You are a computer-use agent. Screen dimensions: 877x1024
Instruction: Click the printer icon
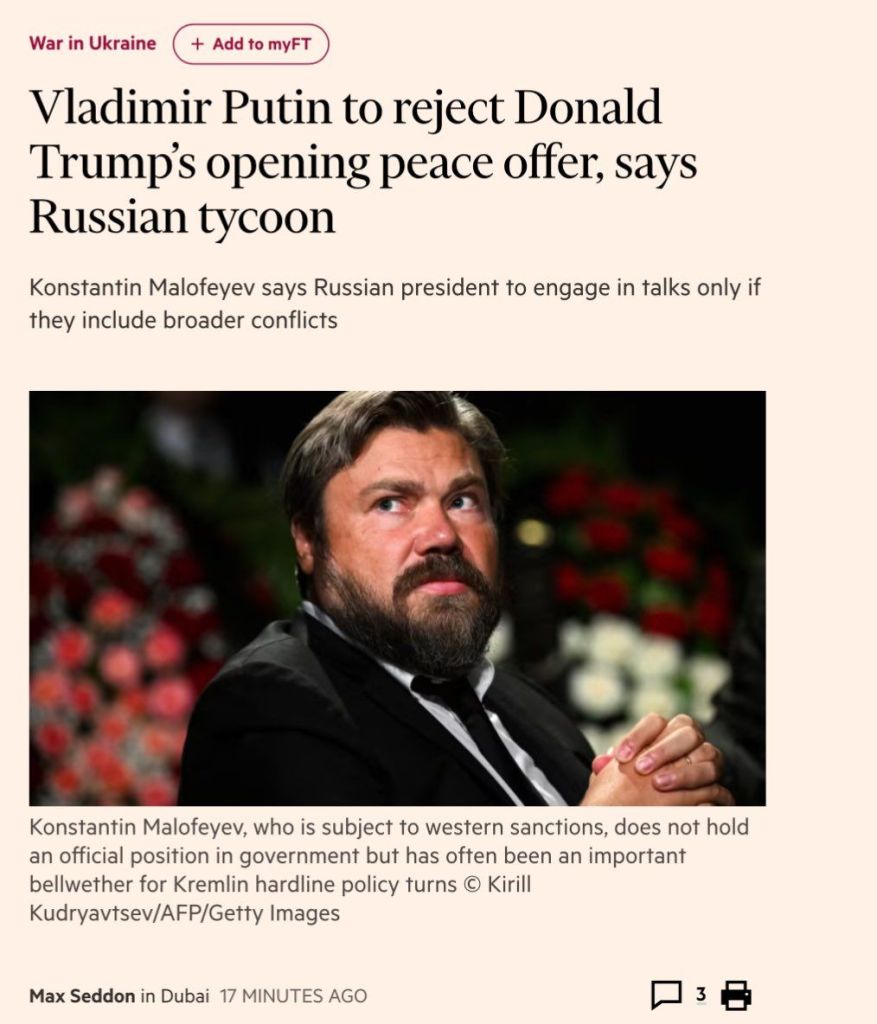(736, 995)
